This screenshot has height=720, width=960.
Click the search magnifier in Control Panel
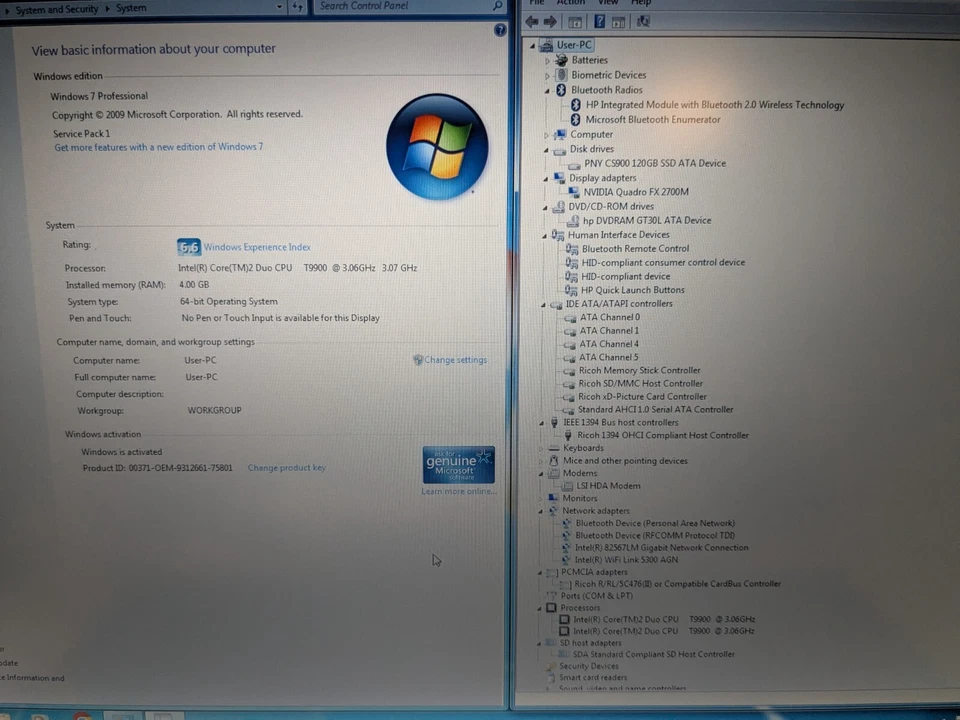(x=498, y=6)
